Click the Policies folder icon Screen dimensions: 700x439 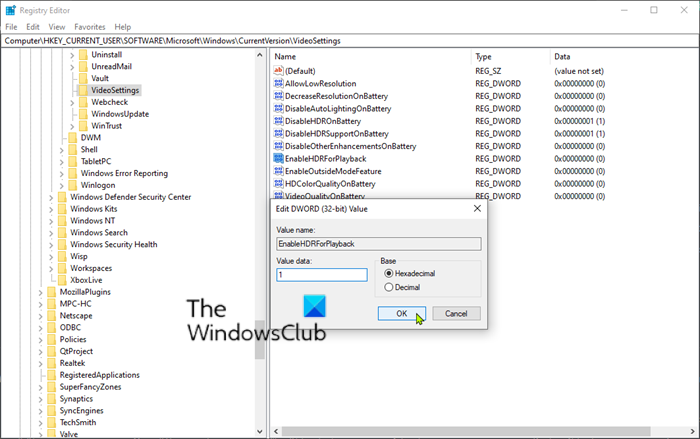click(x=52, y=339)
